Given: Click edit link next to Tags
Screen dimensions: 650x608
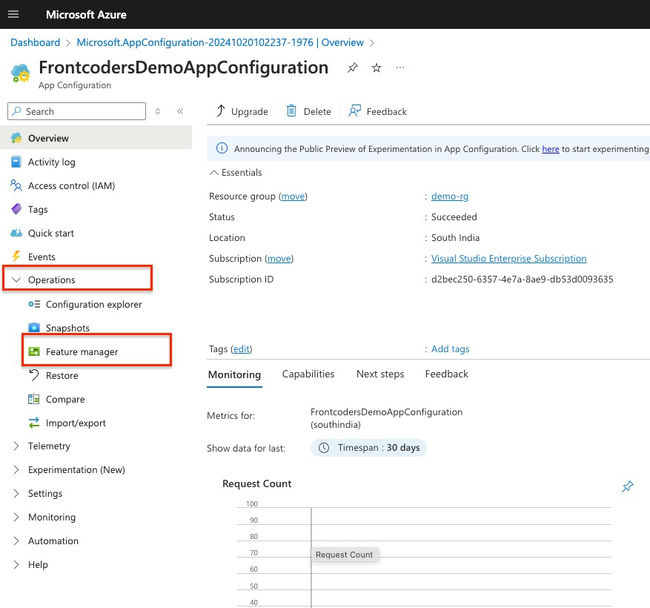Looking at the screenshot, I should 241,349.
